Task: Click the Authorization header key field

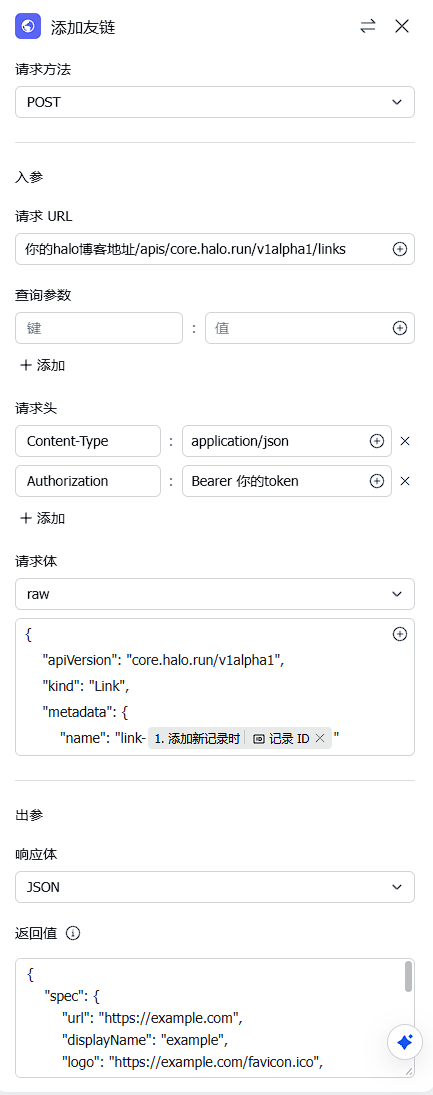Action: pyautogui.click(x=88, y=481)
